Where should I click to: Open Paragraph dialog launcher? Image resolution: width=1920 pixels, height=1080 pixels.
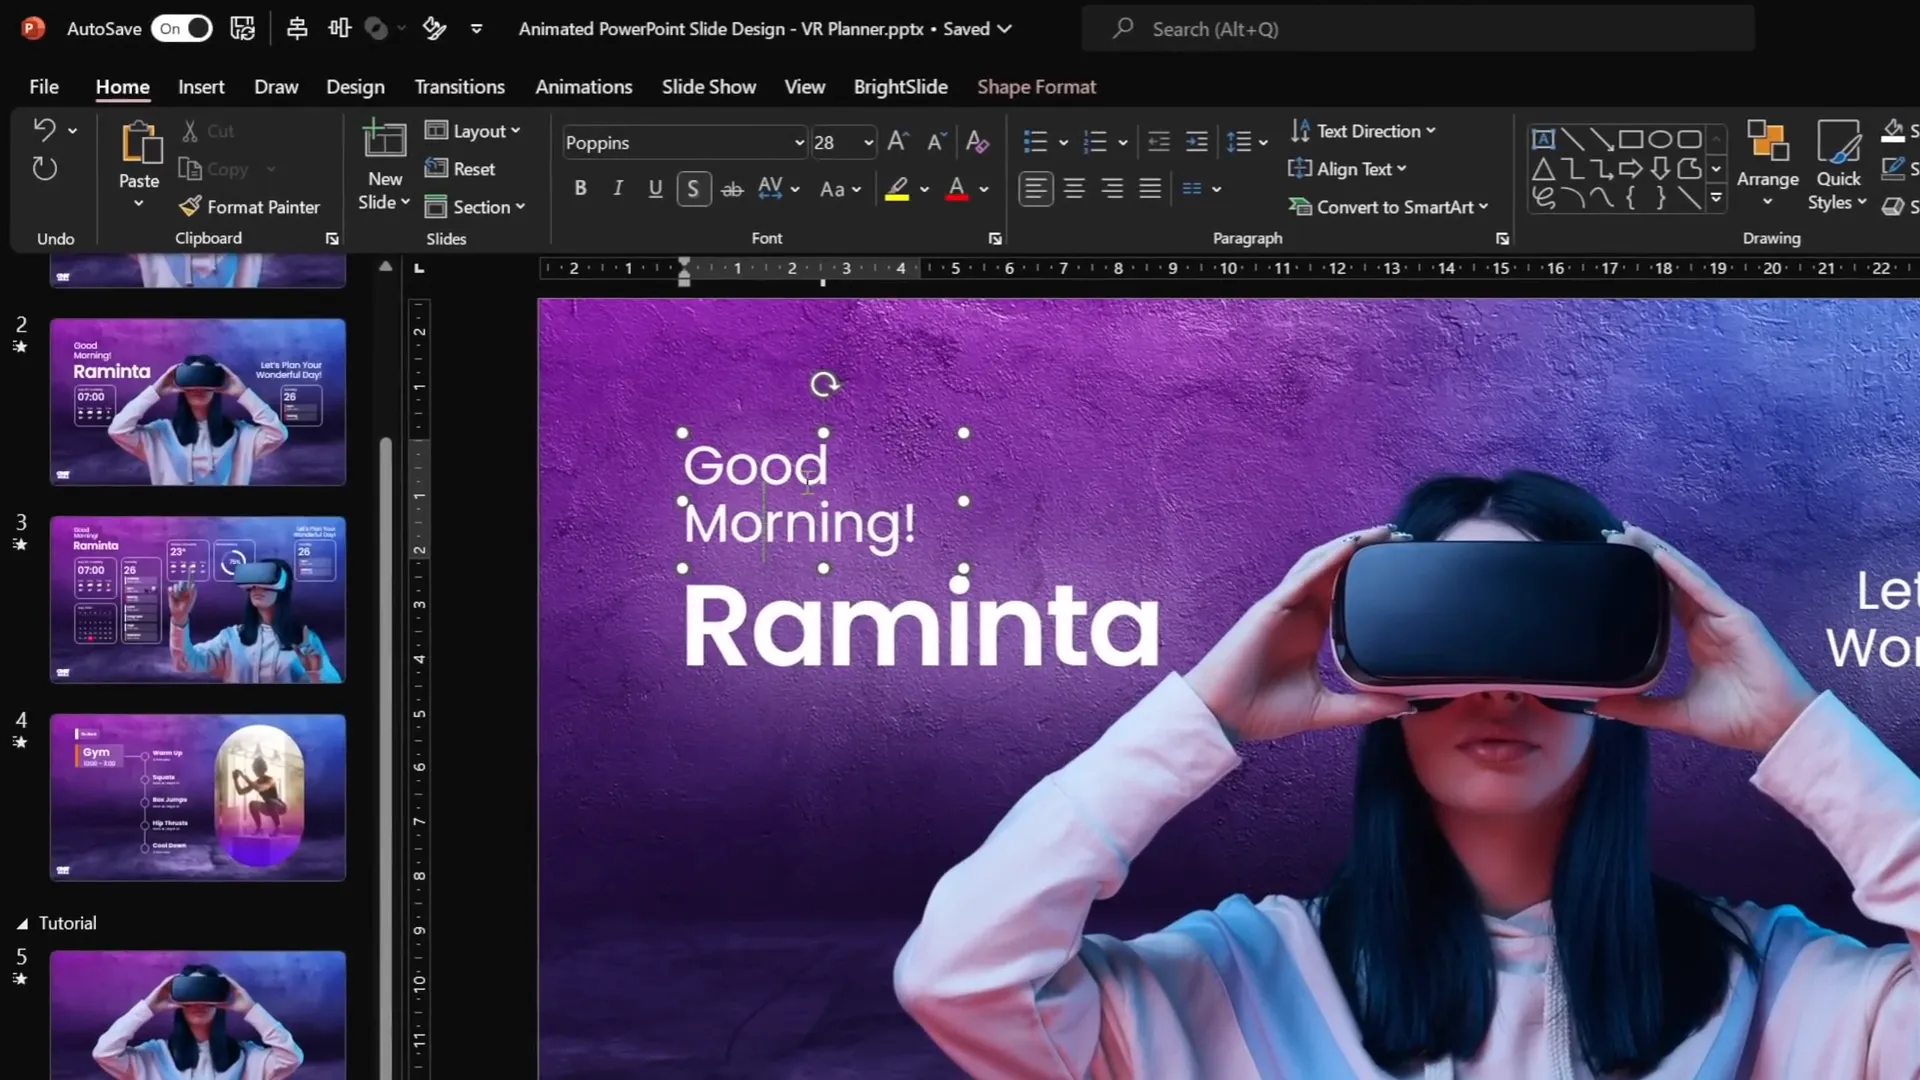[x=1502, y=239]
